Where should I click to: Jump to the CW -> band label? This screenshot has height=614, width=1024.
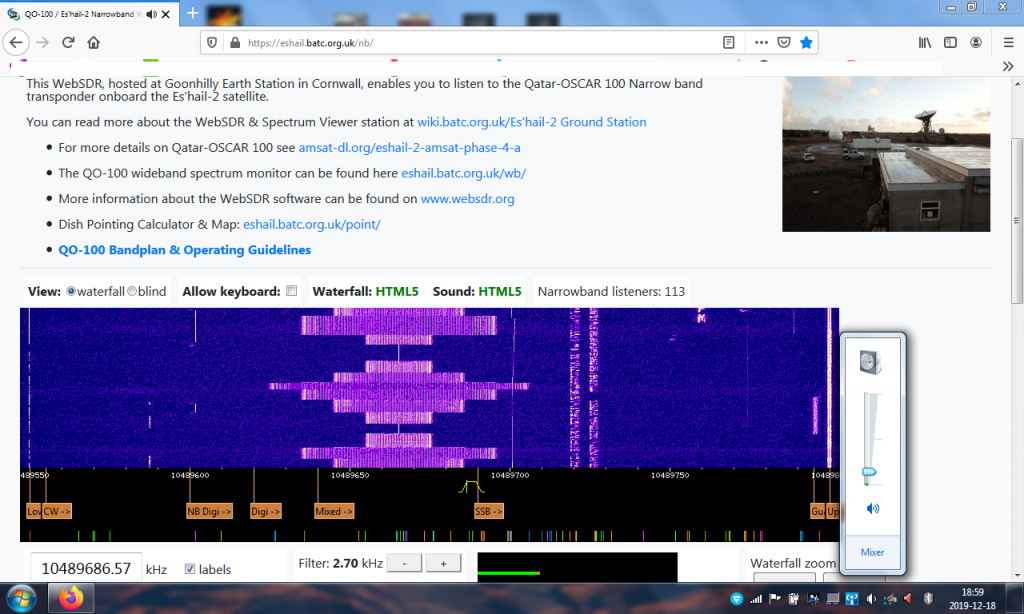(57, 511)
